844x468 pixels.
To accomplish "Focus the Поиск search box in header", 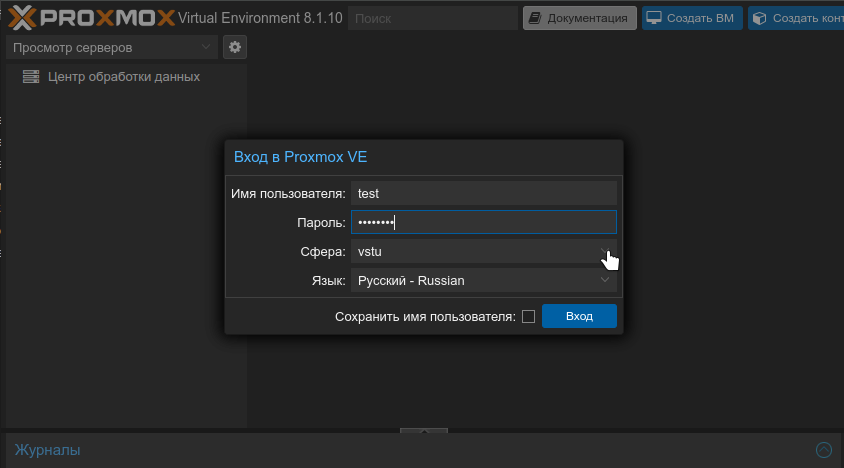I will (433, 18).
